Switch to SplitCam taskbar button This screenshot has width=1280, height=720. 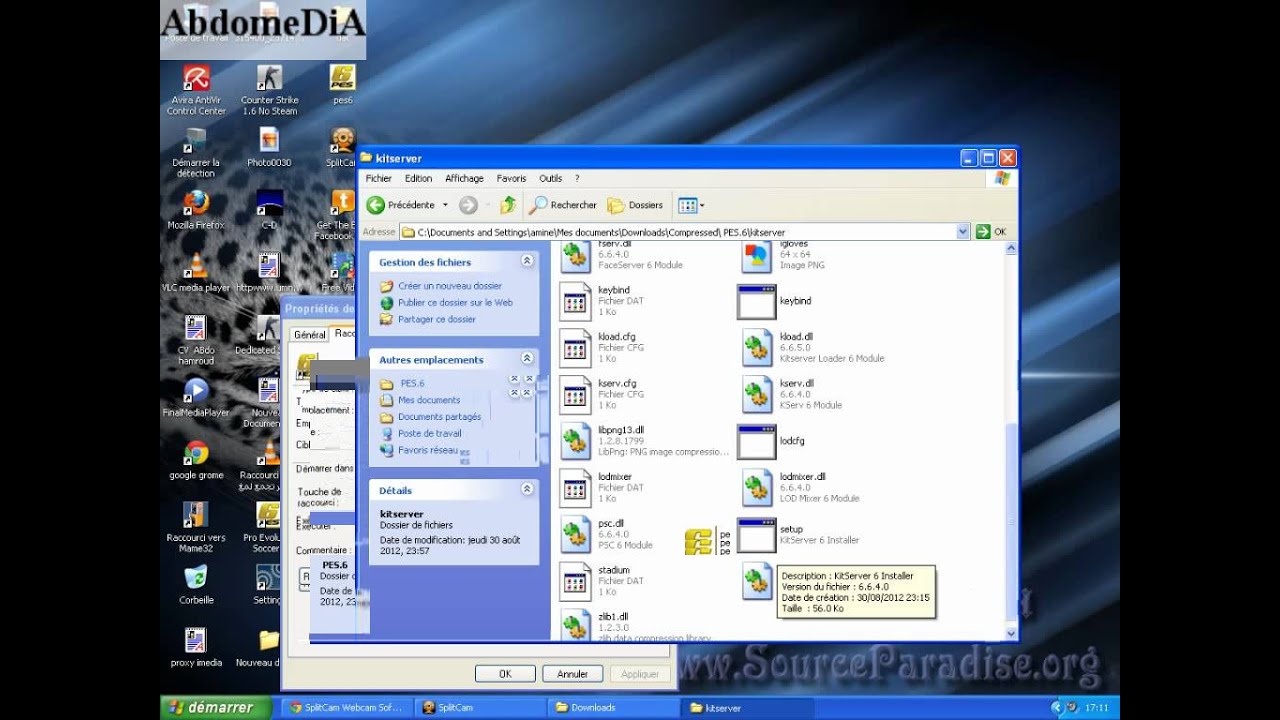coord(478,707)
